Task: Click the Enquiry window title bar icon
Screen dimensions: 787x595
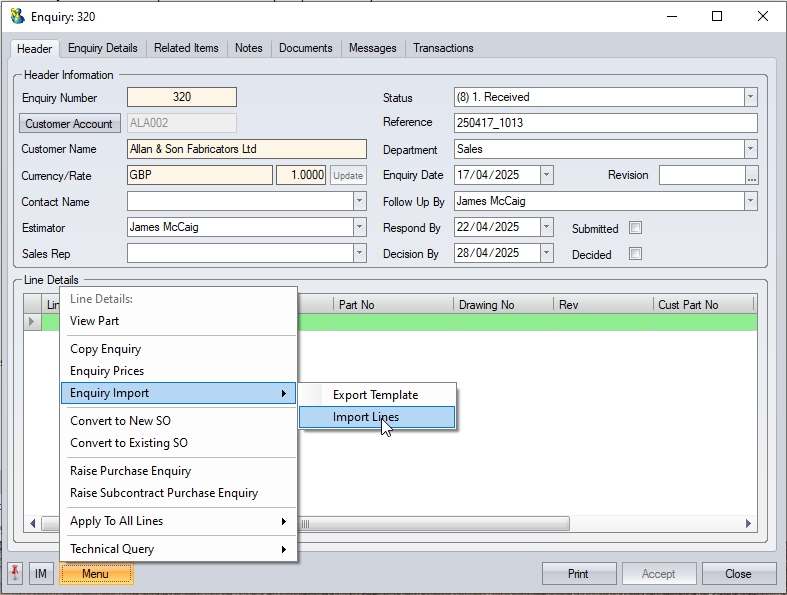Action: coord(17,16)
